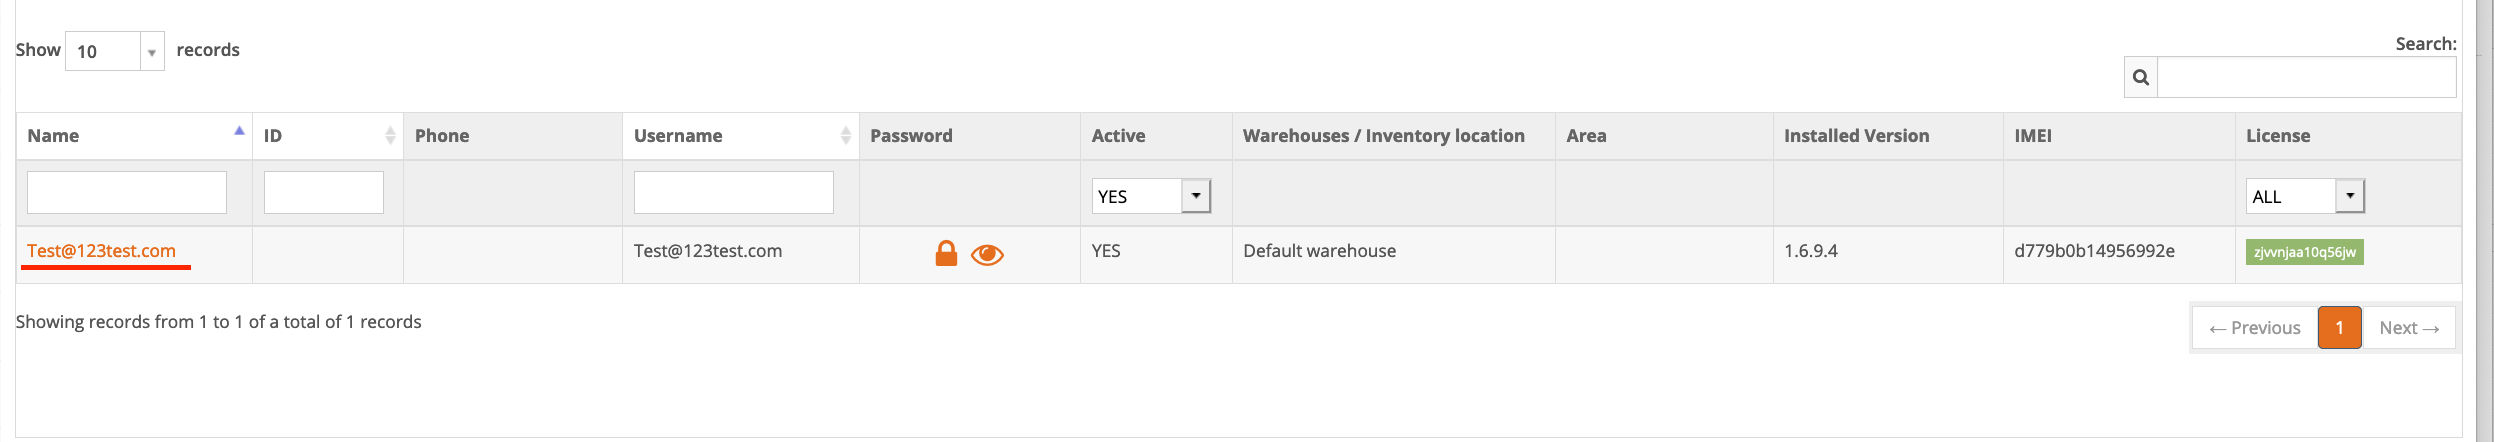Image resolution: width=2494 pixels, height=442 pixels.
Task: Select page 1 in pagination
Action: pyautogui.click(x=2340, y=328)
